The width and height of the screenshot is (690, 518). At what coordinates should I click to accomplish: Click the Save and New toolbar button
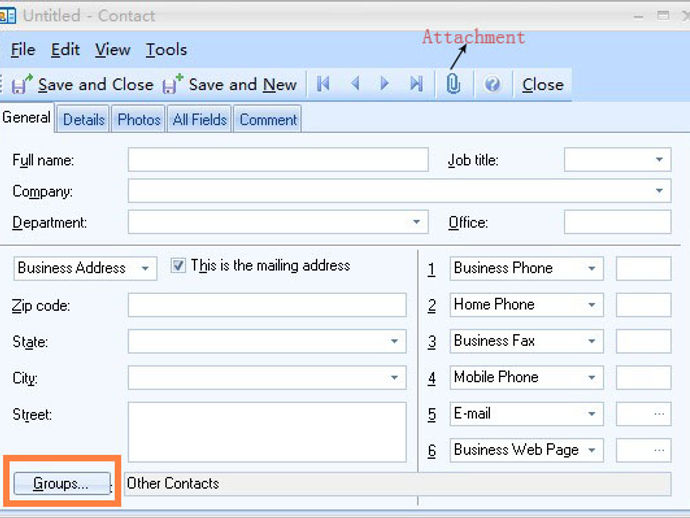(229, 84)
